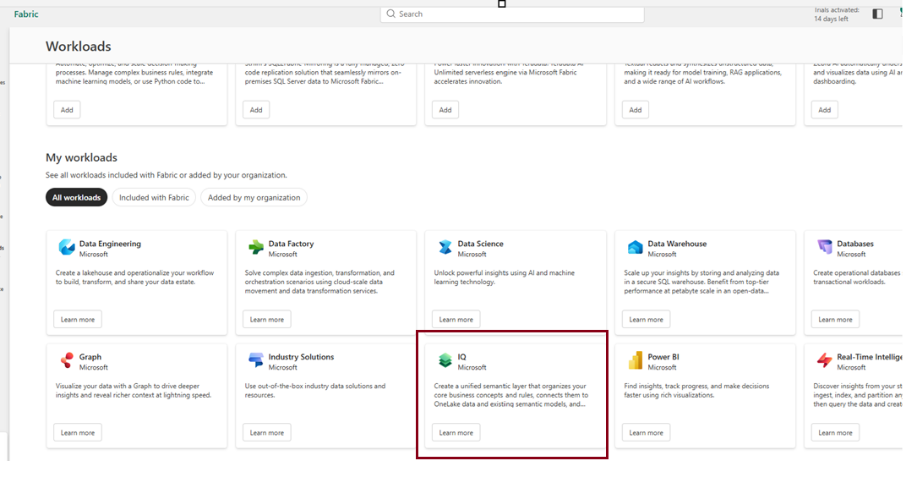Open Learn more for Databases
This screenshot has height=480, width=903.
(x=836, y=319)
